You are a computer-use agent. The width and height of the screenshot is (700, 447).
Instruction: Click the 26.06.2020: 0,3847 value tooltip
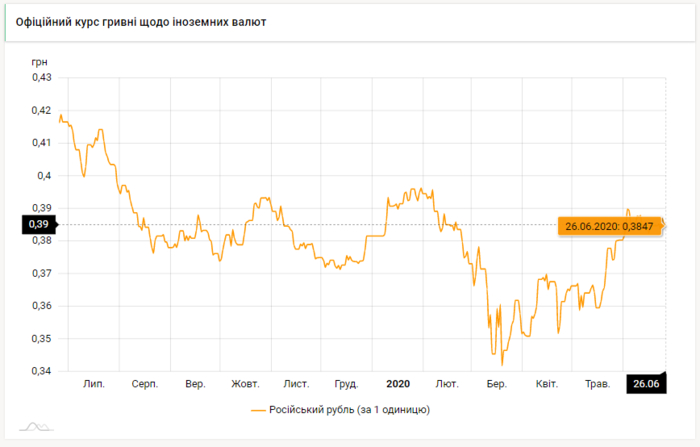coord(609,226)
